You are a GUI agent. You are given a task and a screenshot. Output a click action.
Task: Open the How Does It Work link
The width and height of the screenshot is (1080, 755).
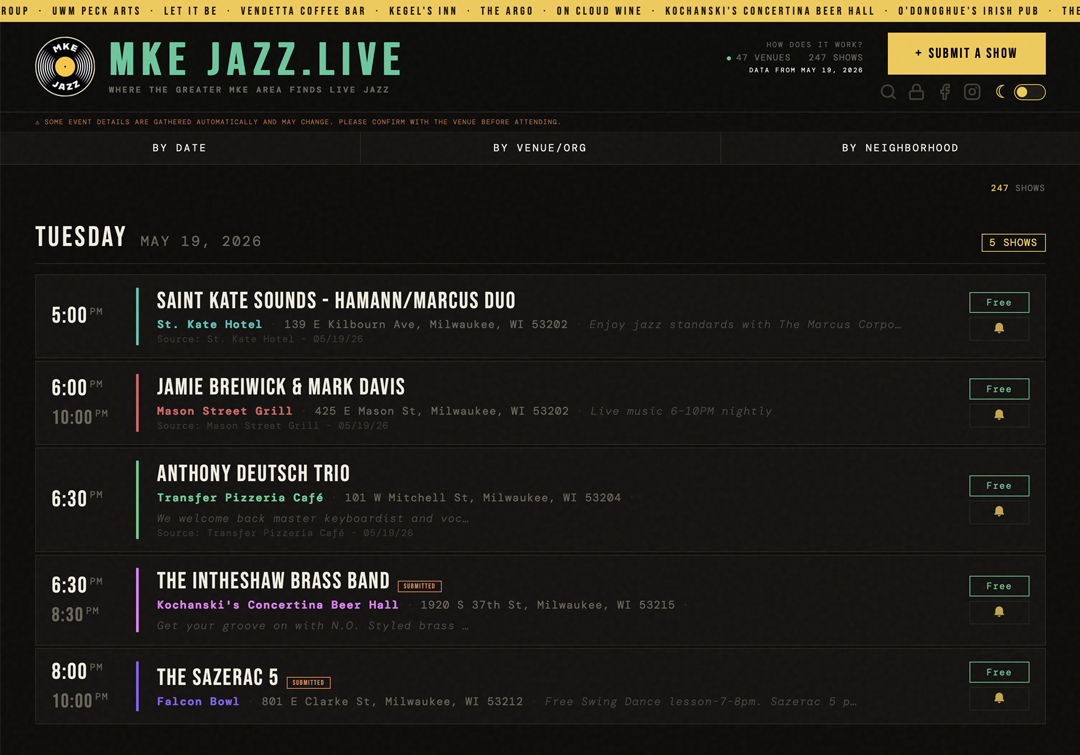pyautogui.click(x=814, y=45)
